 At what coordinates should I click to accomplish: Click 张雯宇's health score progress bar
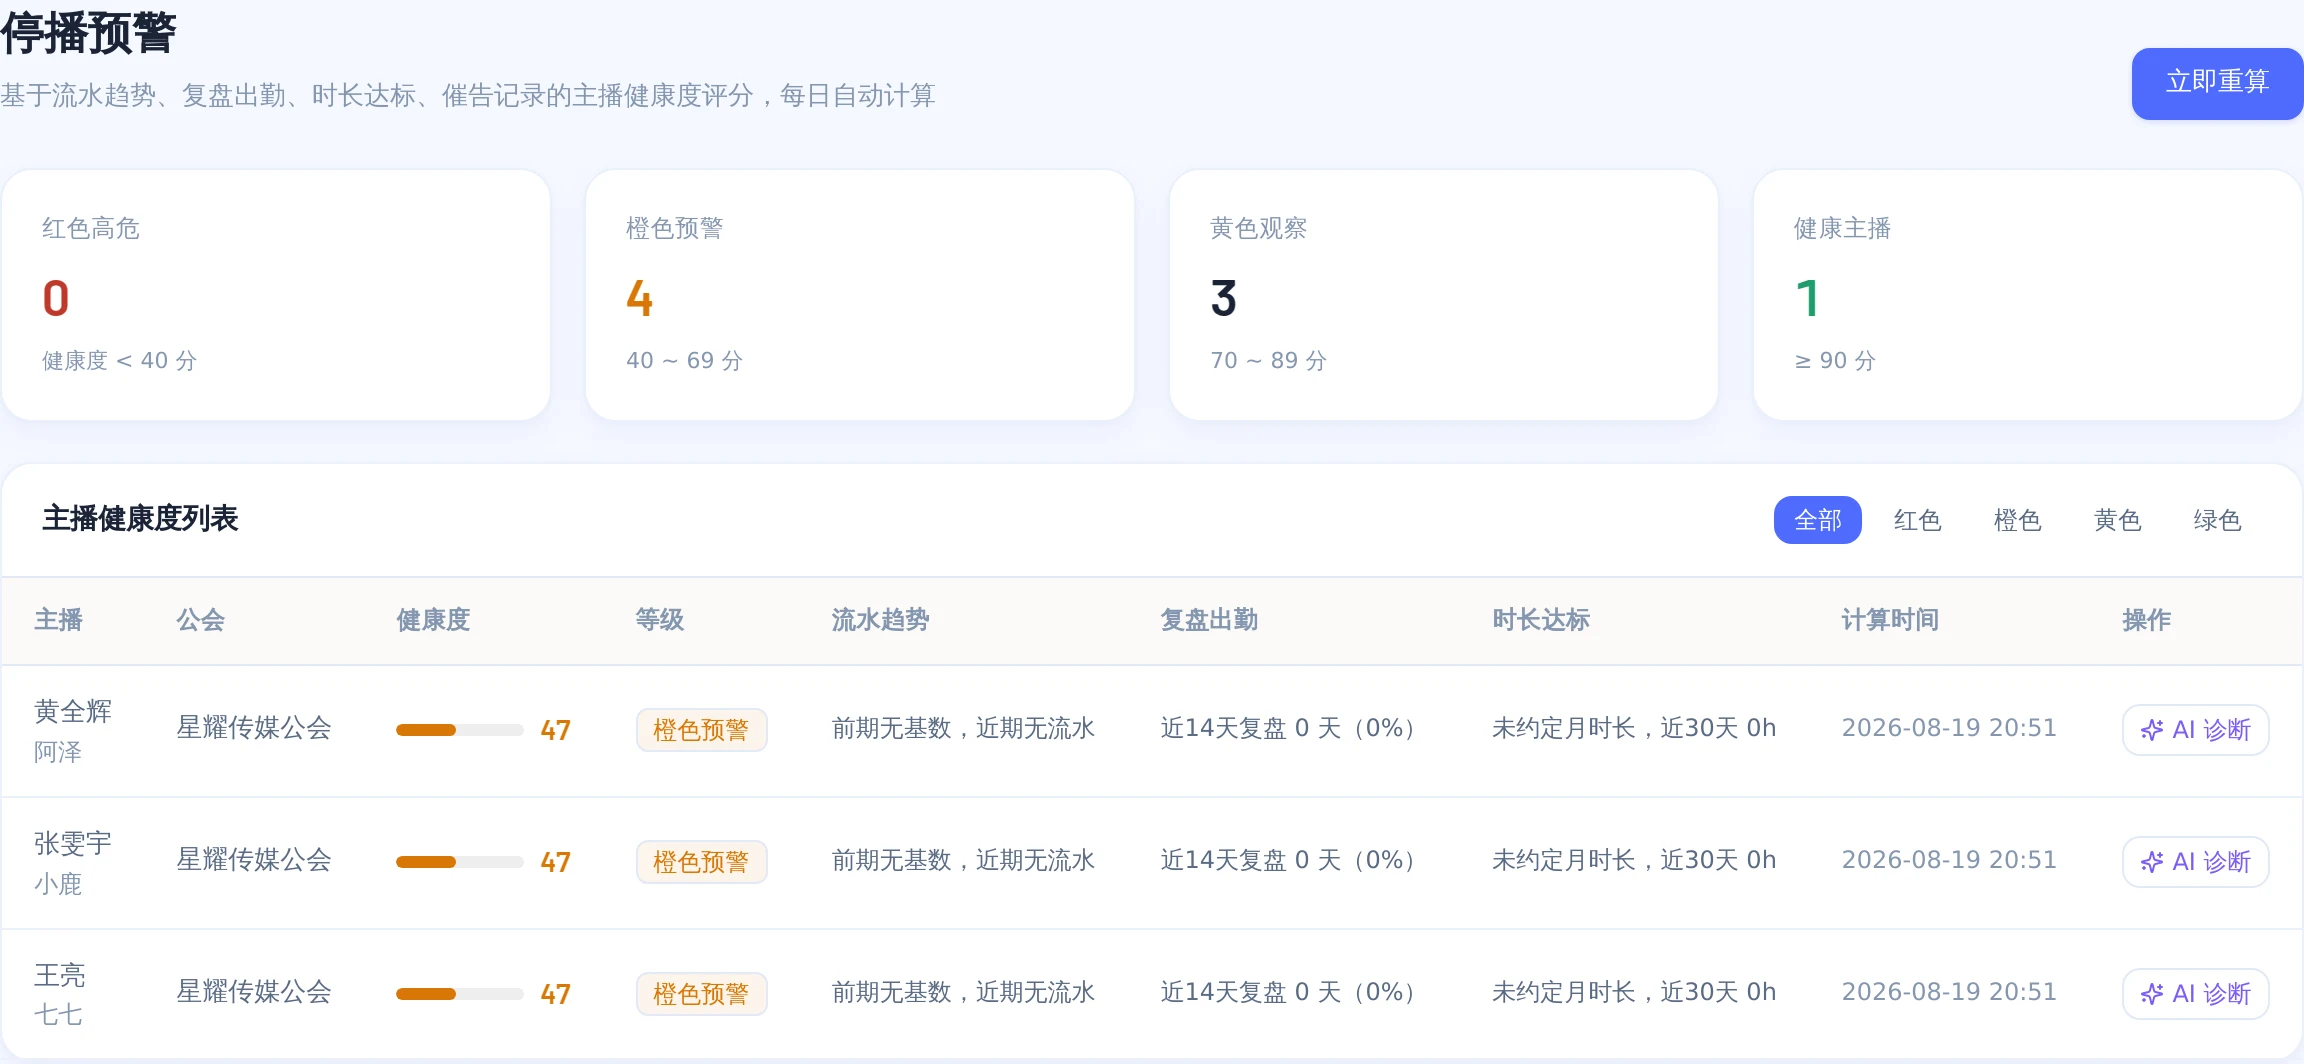(x=460, y=862)
